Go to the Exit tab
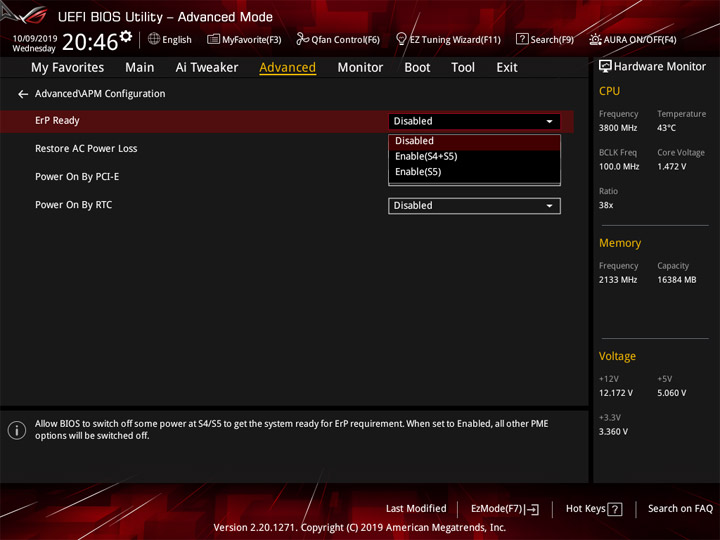 [x=507, y=68]
